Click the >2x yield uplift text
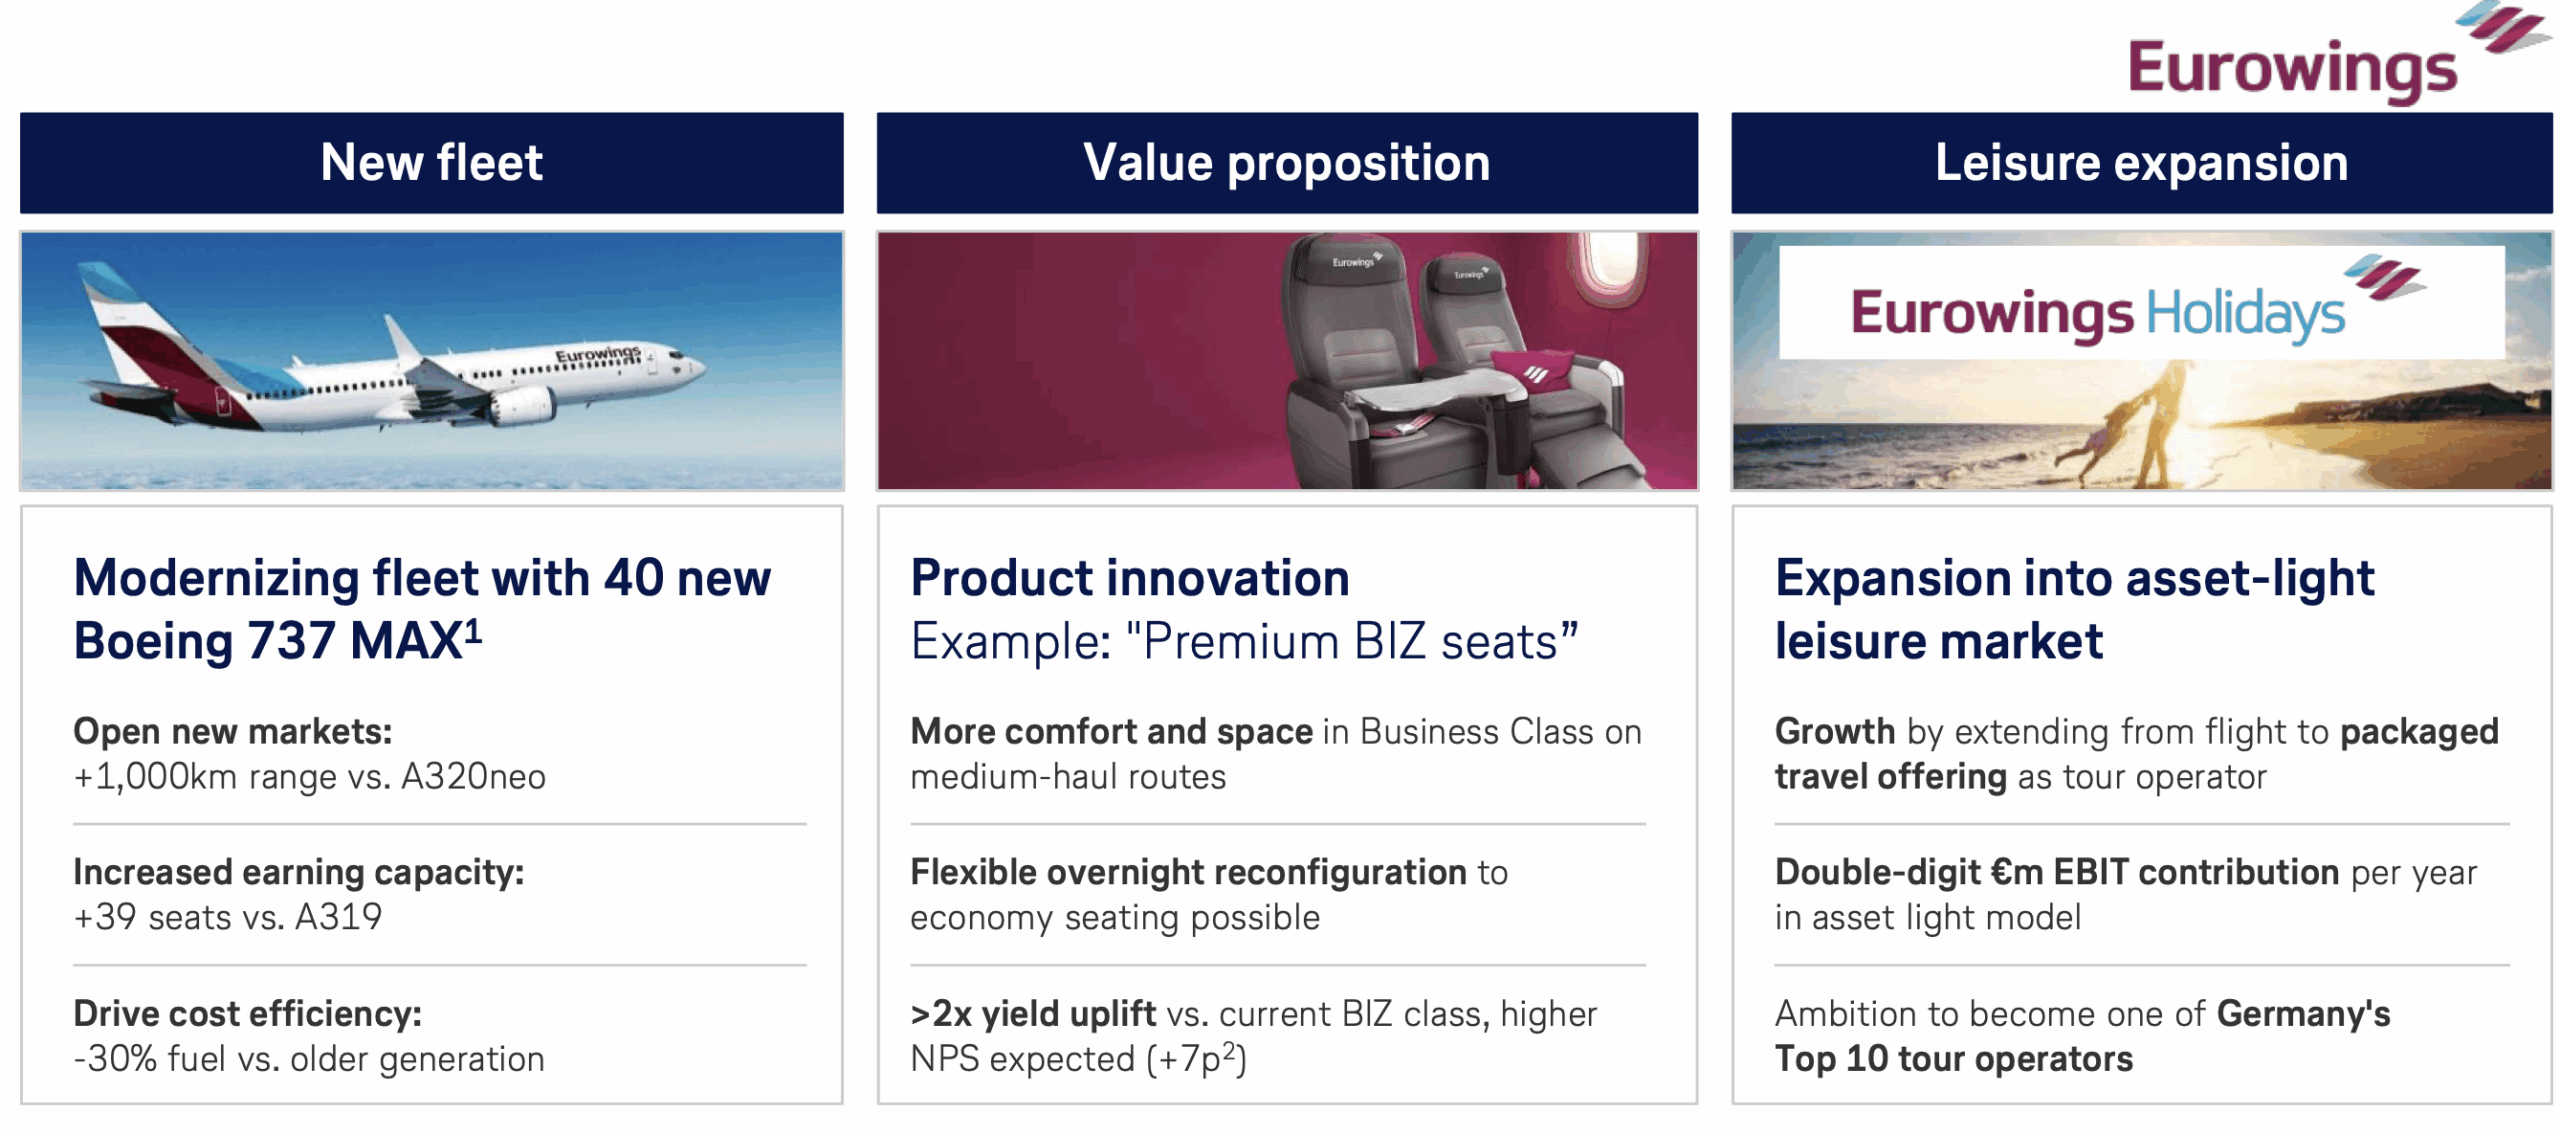 [x=1032, y=1014]
